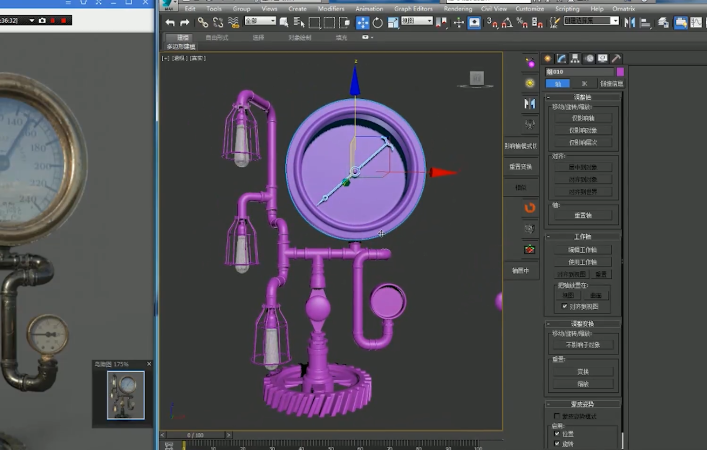Select the Move transform tool

click(x=362, y=22)
